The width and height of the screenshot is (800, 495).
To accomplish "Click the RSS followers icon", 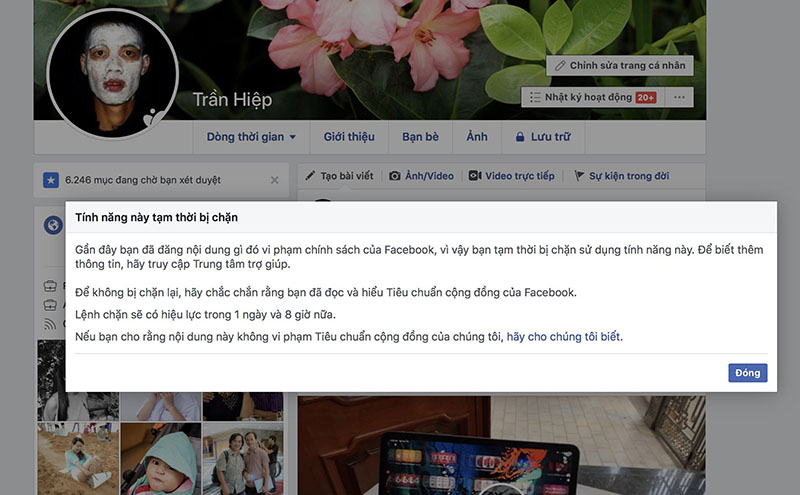I will tap(50, 324).
